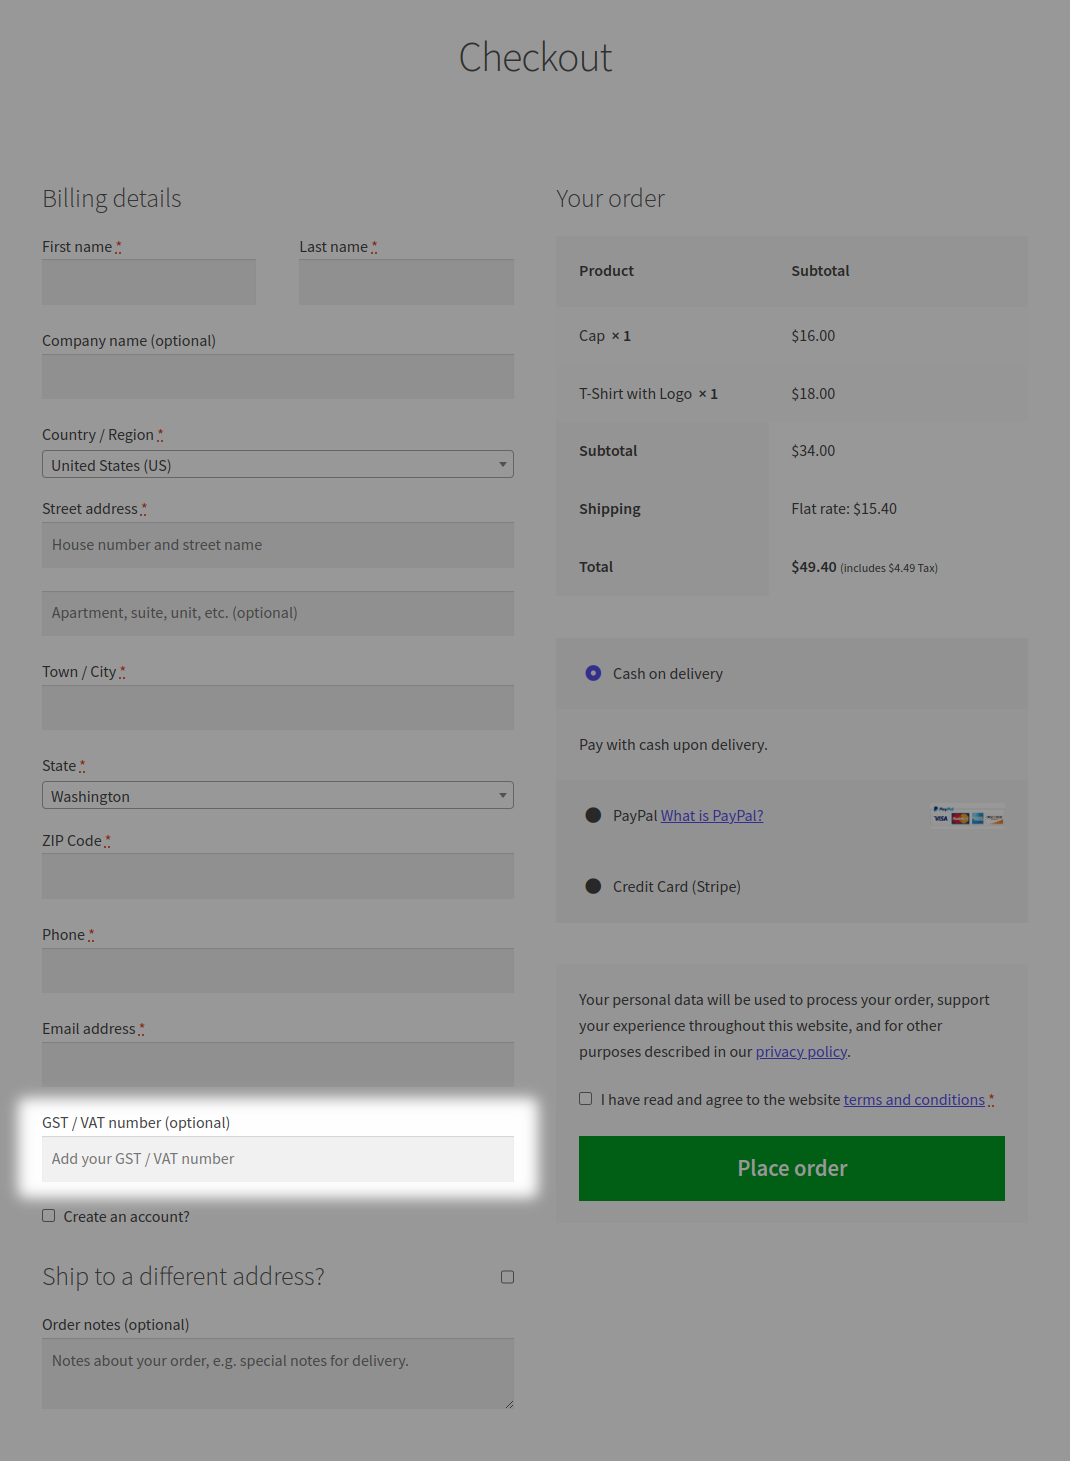Enable Ship to a different address

coord(507,1276)
